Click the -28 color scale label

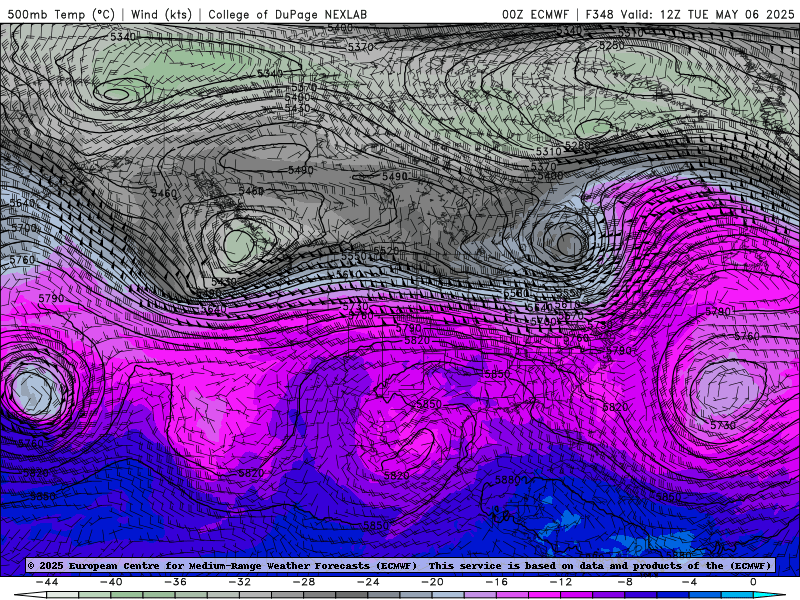tap(304, 582)
